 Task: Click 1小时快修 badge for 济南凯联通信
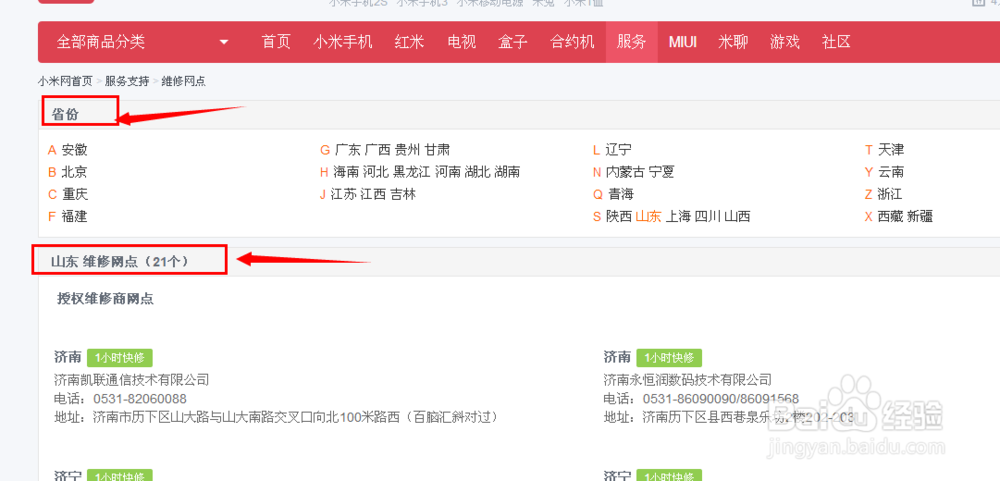point(120,357)
